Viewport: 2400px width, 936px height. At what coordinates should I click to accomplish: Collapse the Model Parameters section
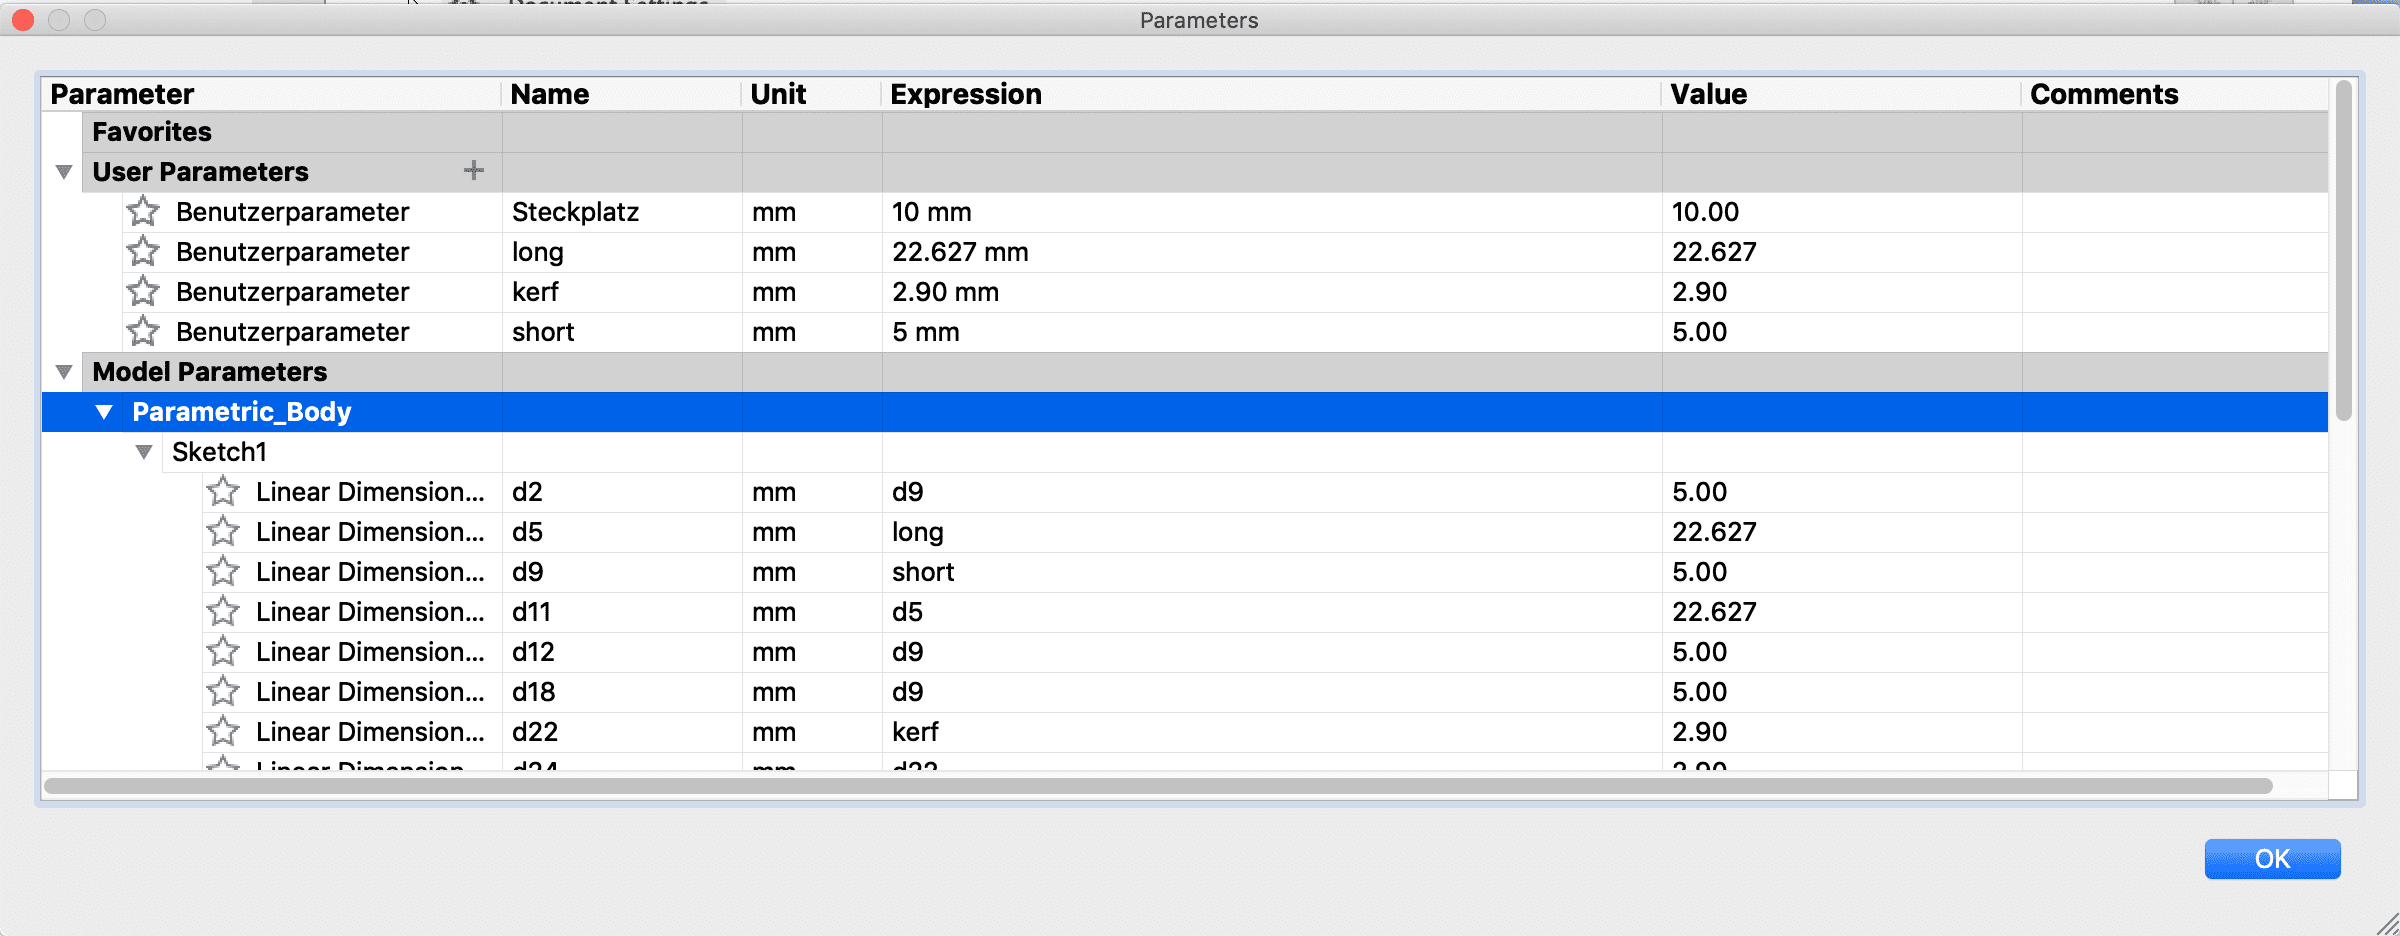pos(64,372)
